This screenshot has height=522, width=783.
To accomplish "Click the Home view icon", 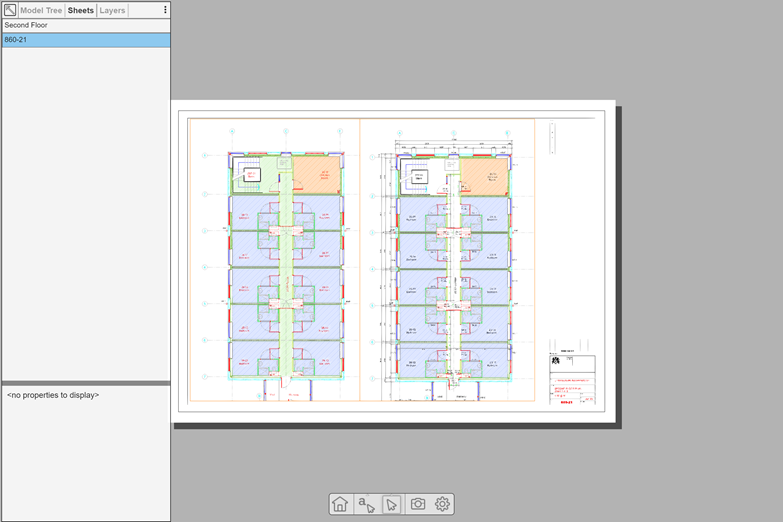I will click(x=340, y=504).
